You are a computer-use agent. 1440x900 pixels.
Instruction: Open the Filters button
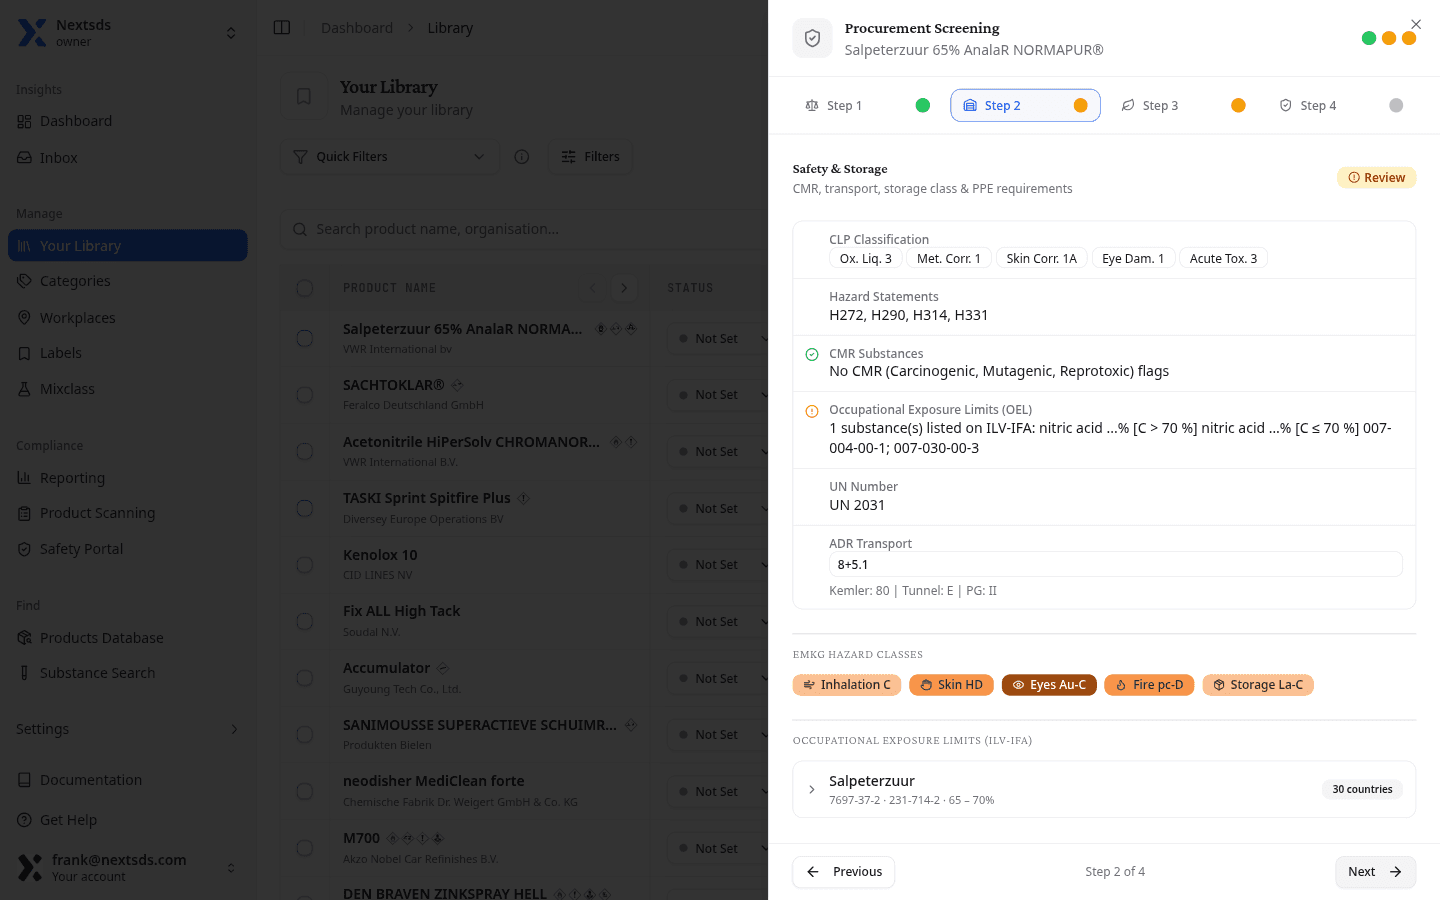click(590, 157)
